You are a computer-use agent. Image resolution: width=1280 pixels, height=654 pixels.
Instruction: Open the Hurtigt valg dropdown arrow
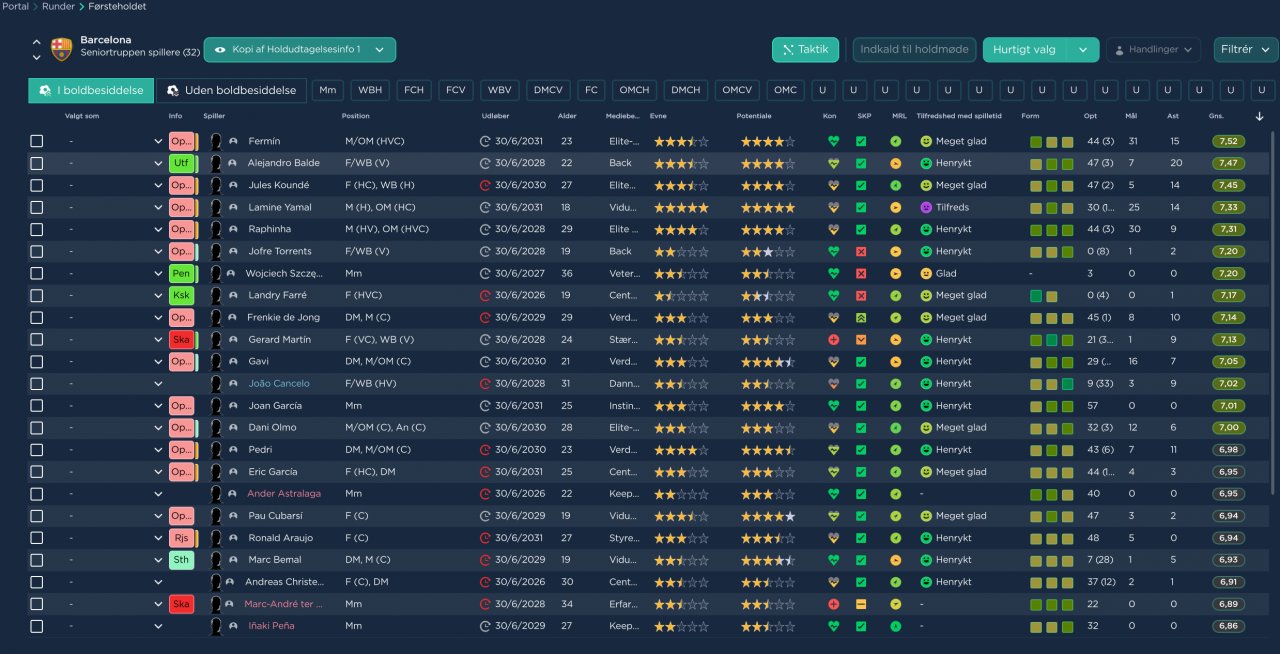pyautogui.click(x=1082, y=49)
